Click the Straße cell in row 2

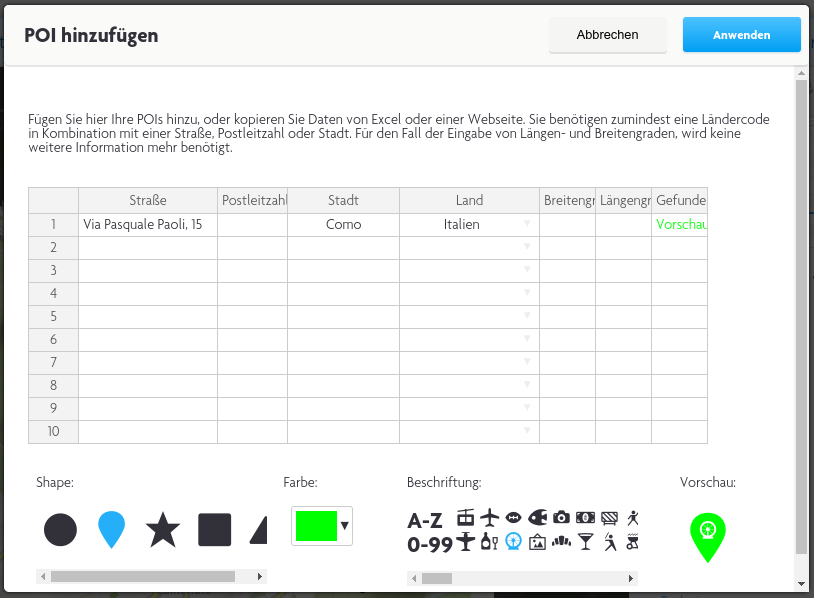point(148,247)
